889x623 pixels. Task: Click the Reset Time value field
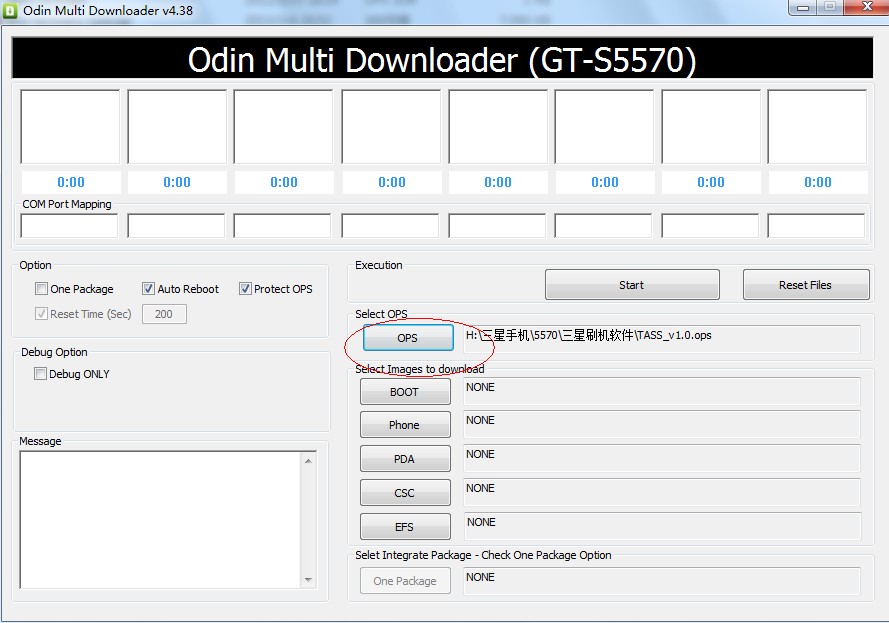click(x=164, y=314)
